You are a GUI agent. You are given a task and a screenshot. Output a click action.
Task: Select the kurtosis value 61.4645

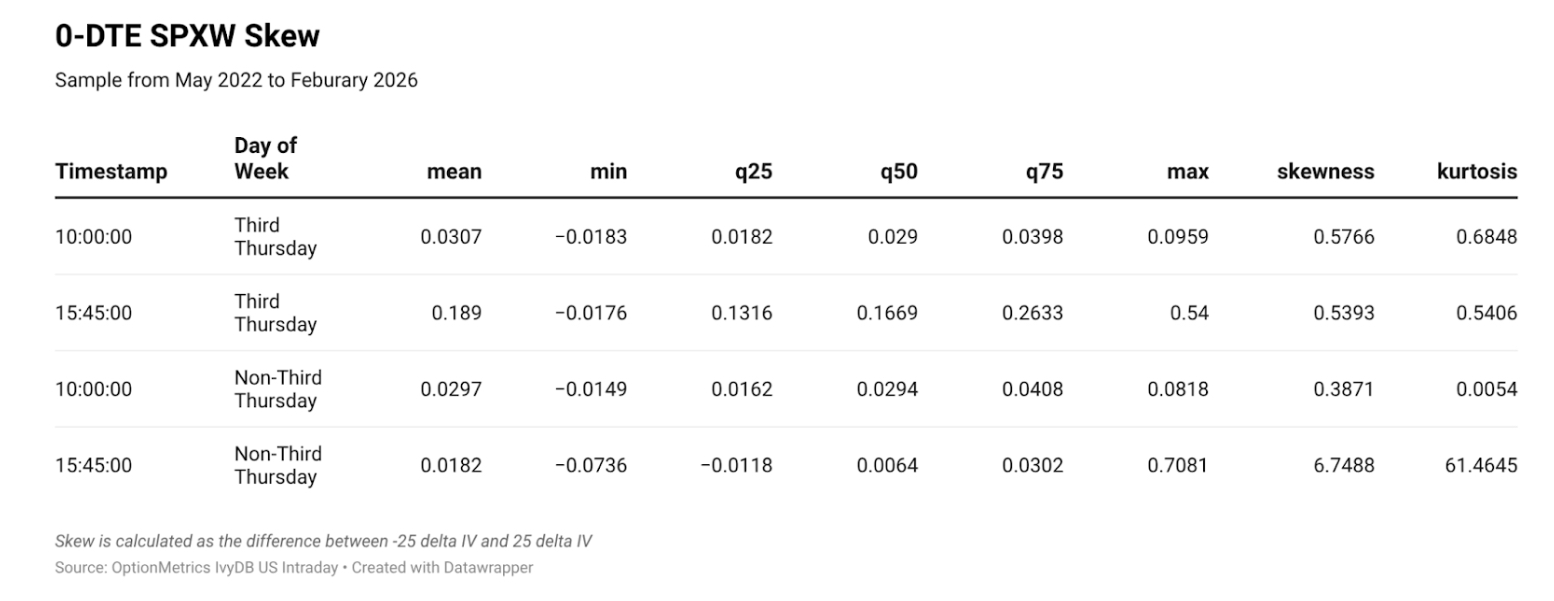point(1480,465)
